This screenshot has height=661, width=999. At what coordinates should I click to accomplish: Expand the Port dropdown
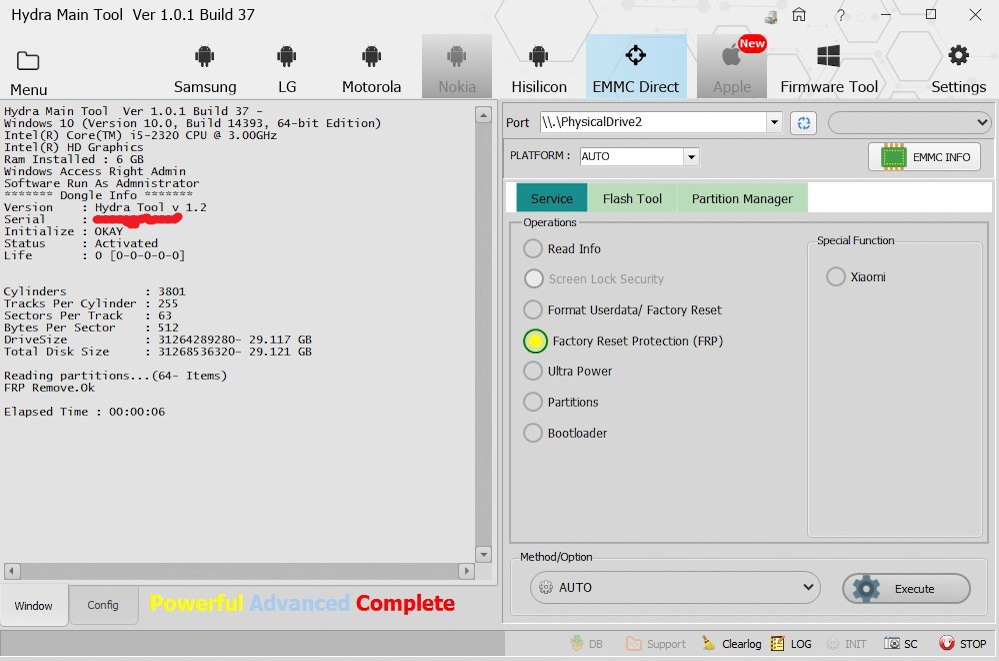[774, 122]
